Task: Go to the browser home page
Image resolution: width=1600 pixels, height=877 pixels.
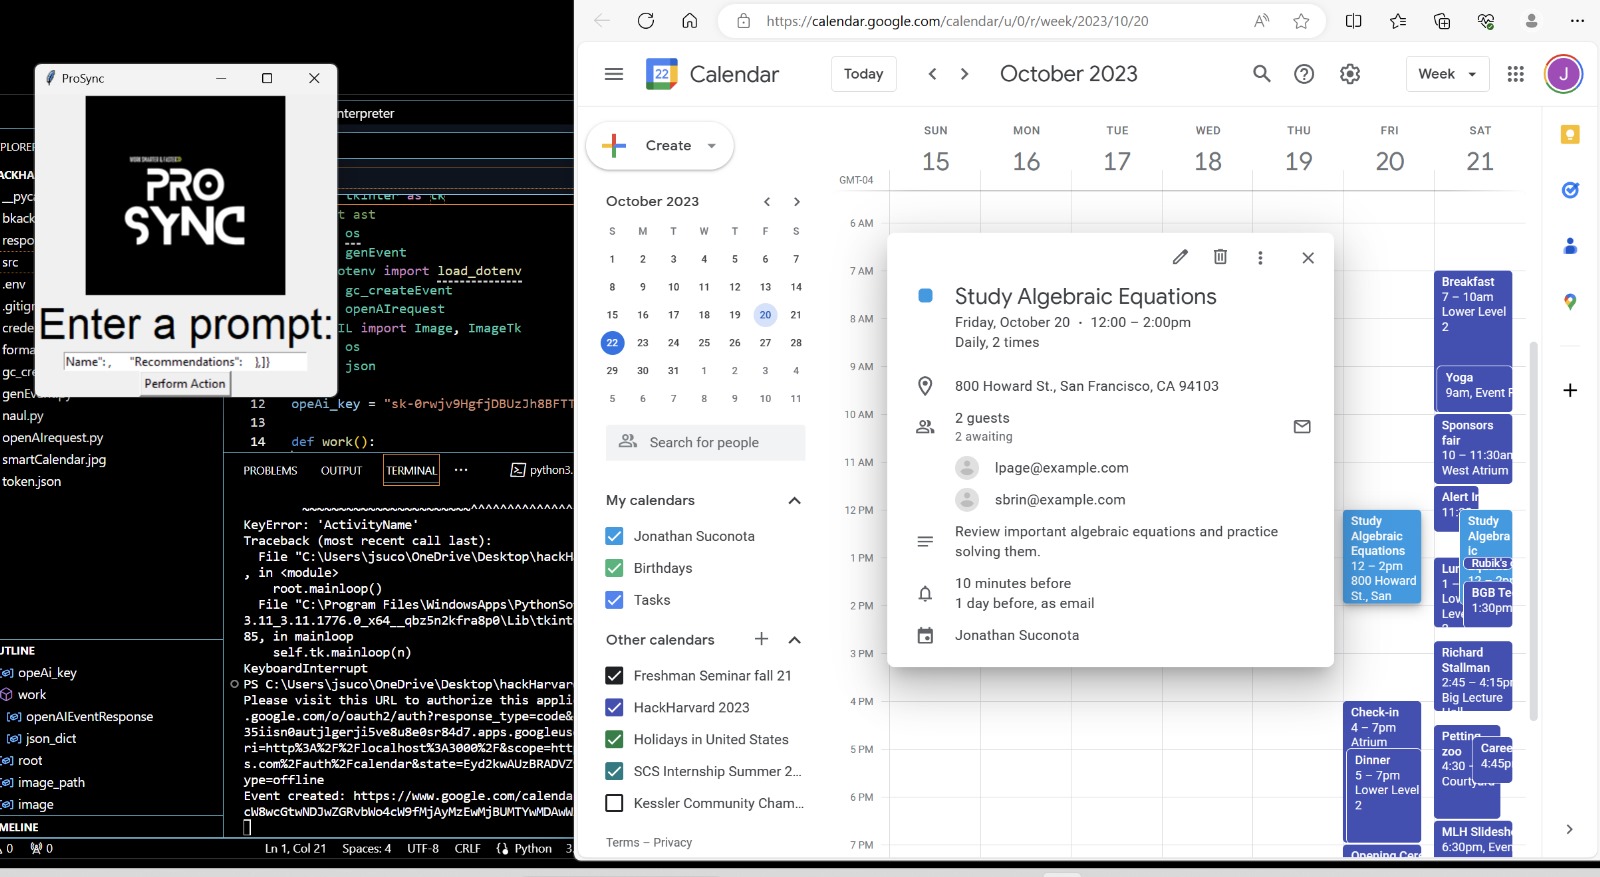Action: pyautogui.click(x=689, y=21)
